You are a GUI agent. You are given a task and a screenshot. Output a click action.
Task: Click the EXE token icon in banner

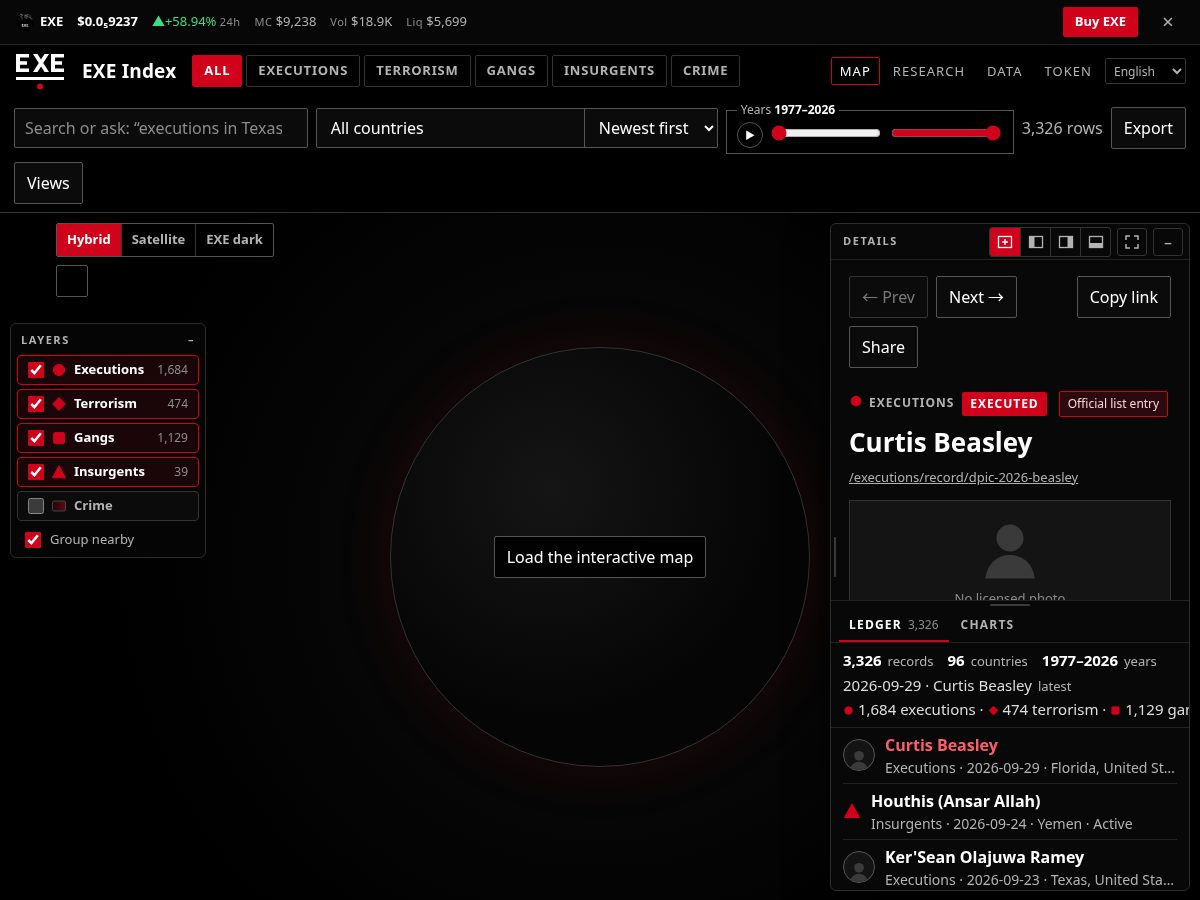click(25, 21)
